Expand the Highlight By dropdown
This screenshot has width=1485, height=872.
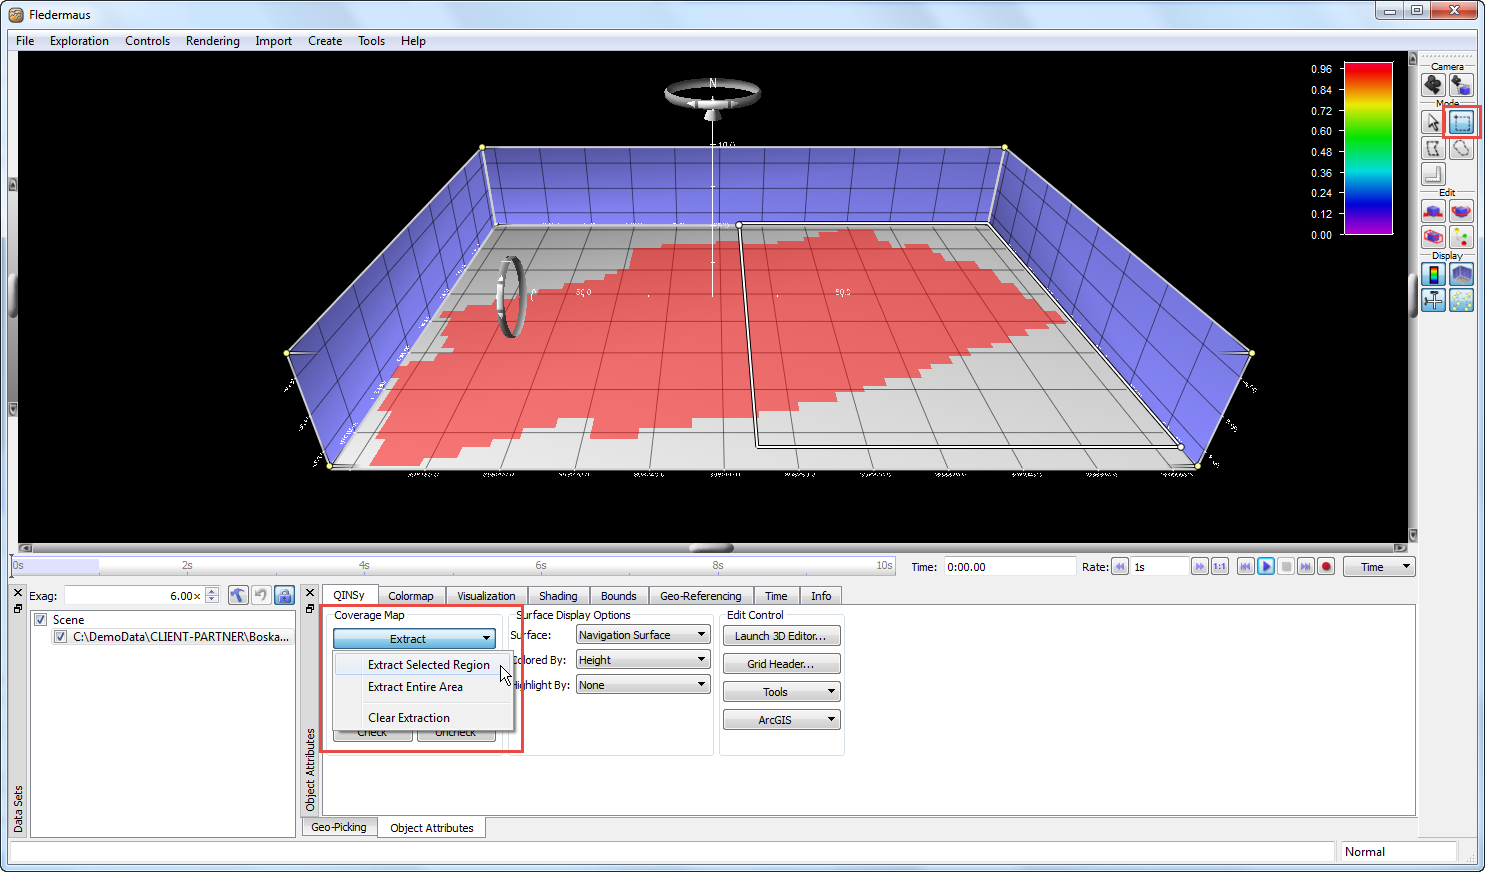643,685
